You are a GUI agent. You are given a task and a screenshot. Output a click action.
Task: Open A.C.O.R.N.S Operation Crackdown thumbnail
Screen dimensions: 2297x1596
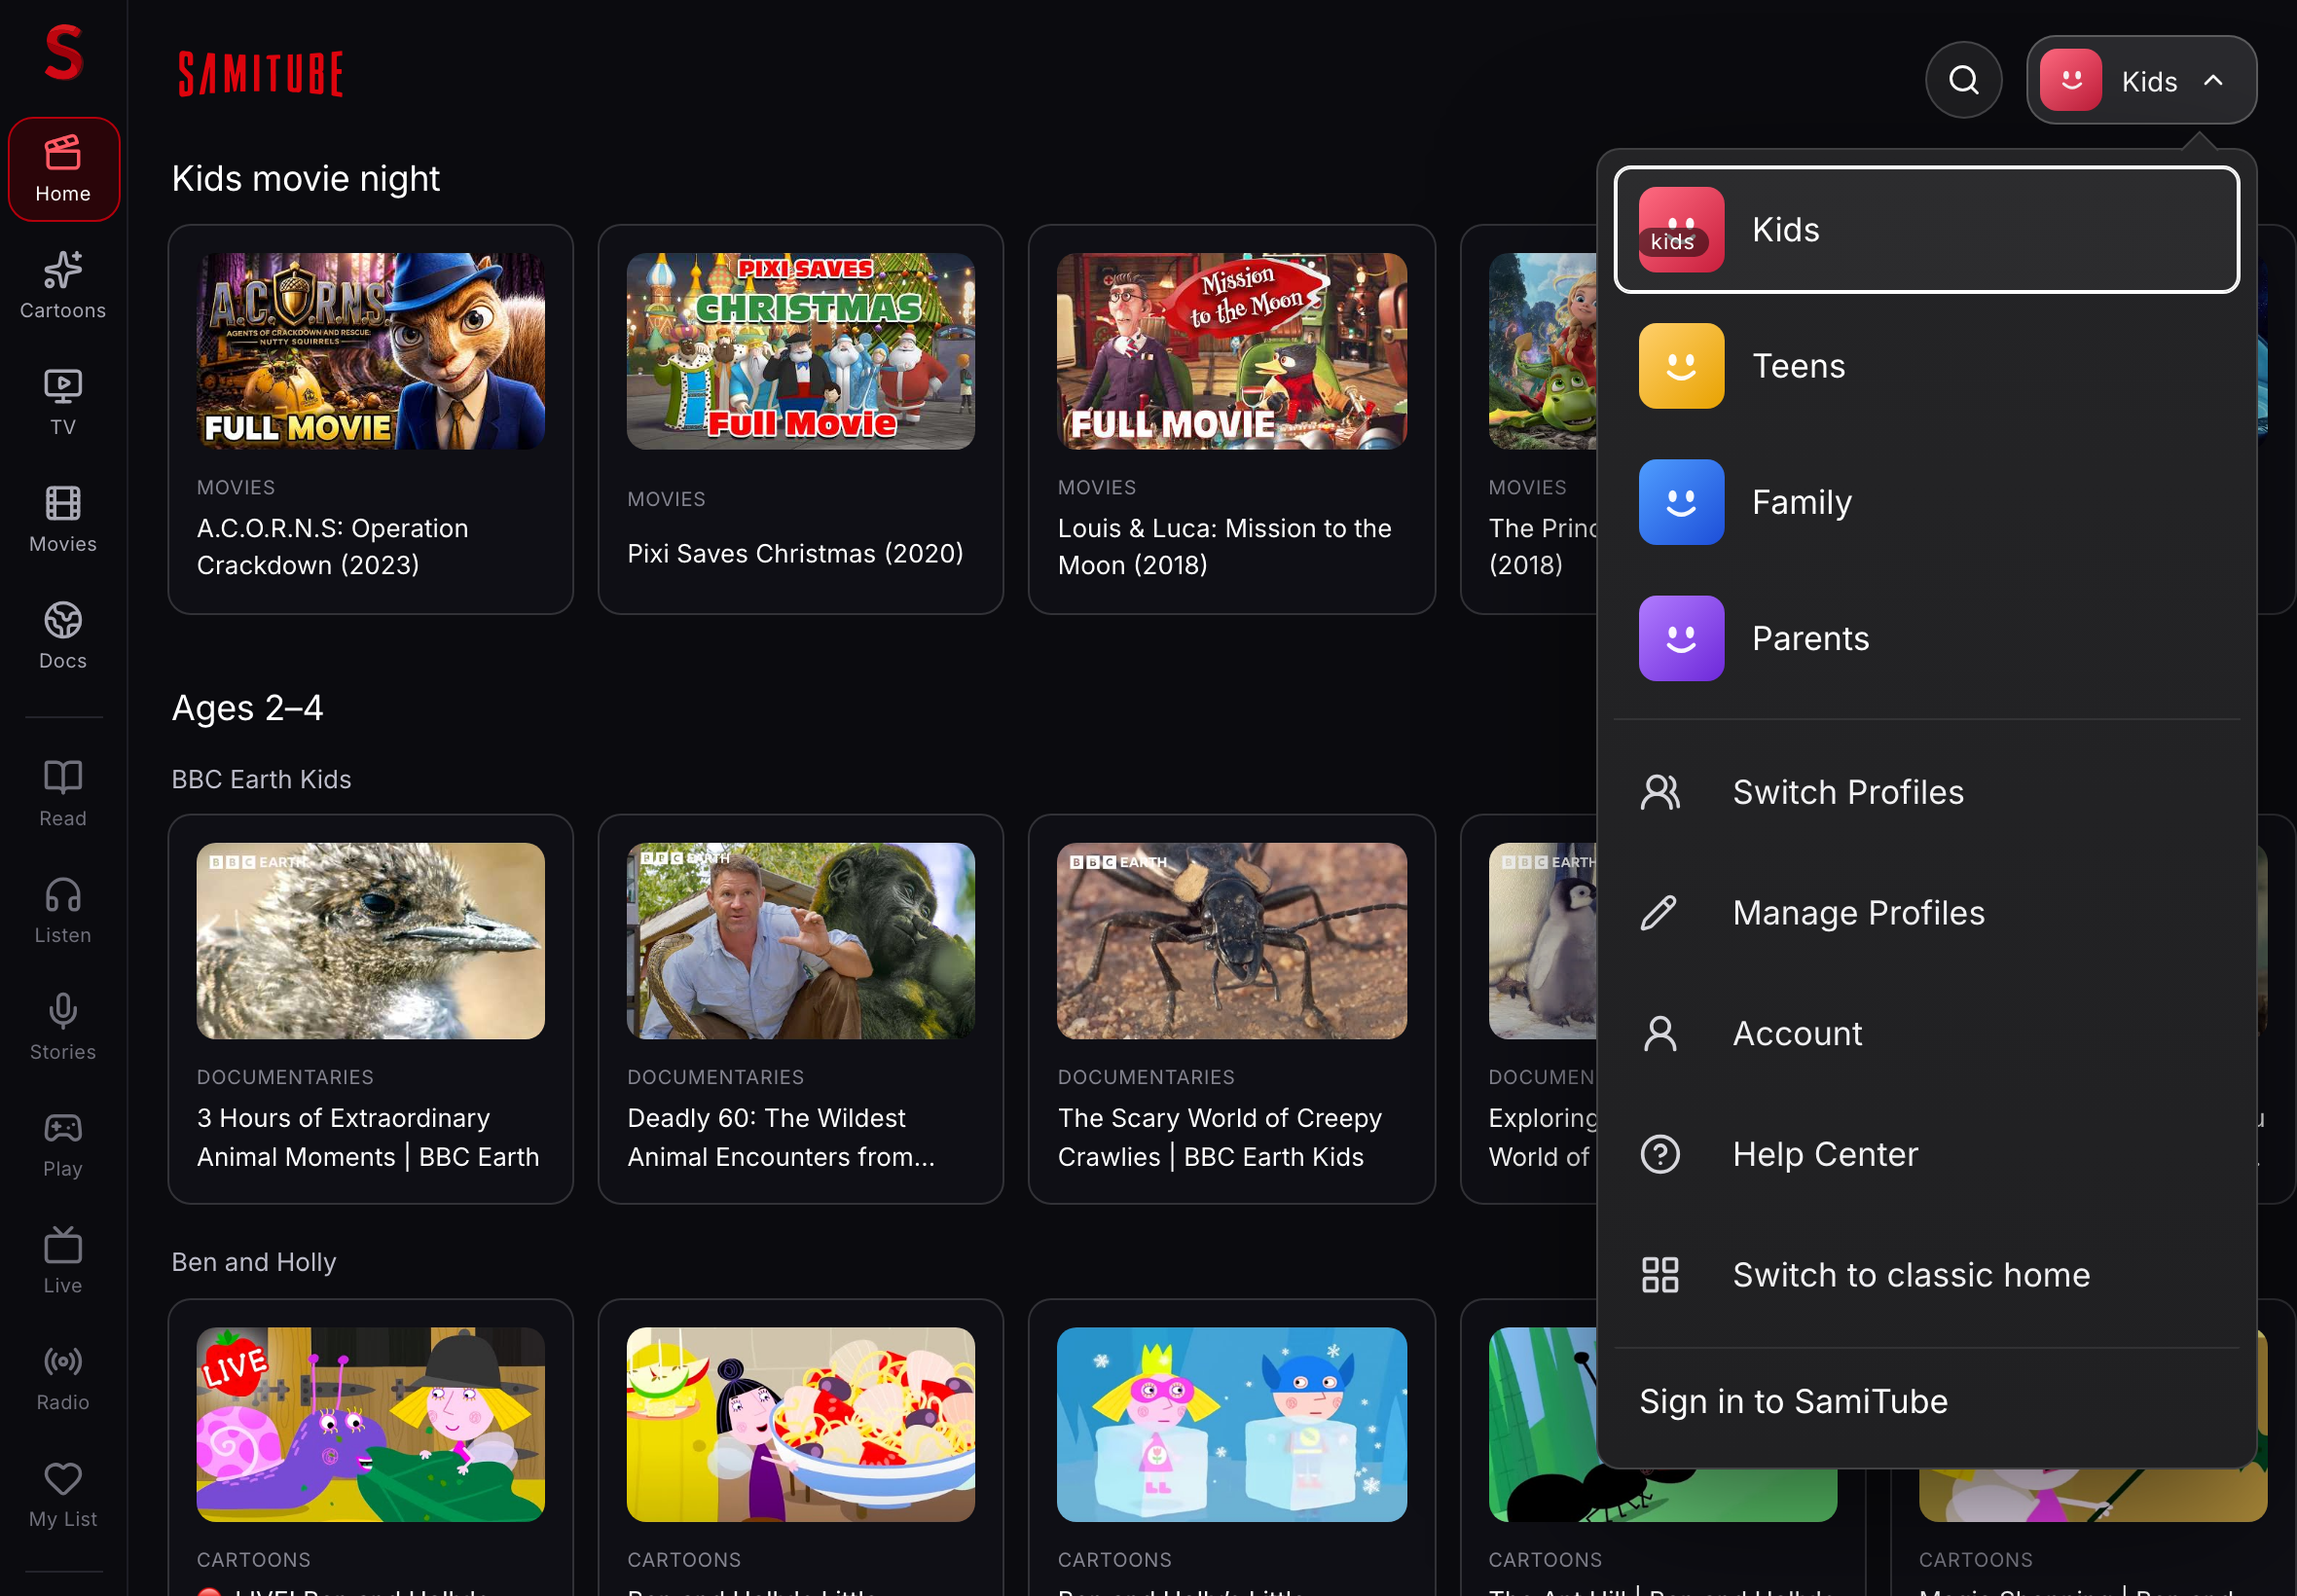point(371,351)
